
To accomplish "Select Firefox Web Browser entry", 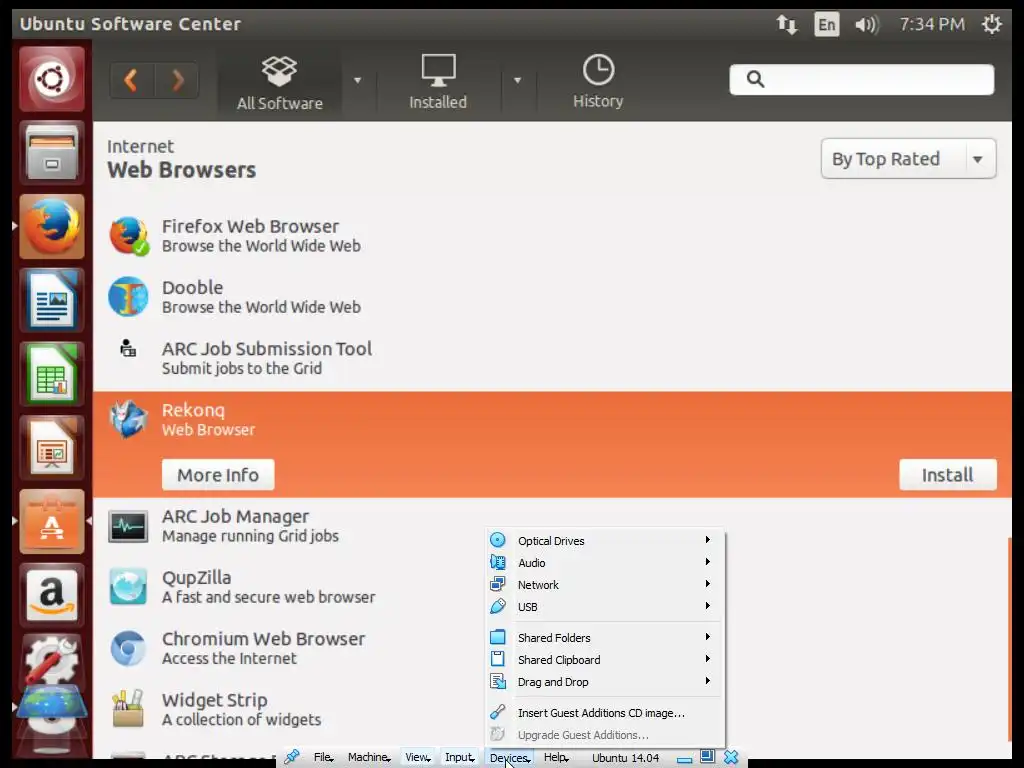I will tap(552, 236).
